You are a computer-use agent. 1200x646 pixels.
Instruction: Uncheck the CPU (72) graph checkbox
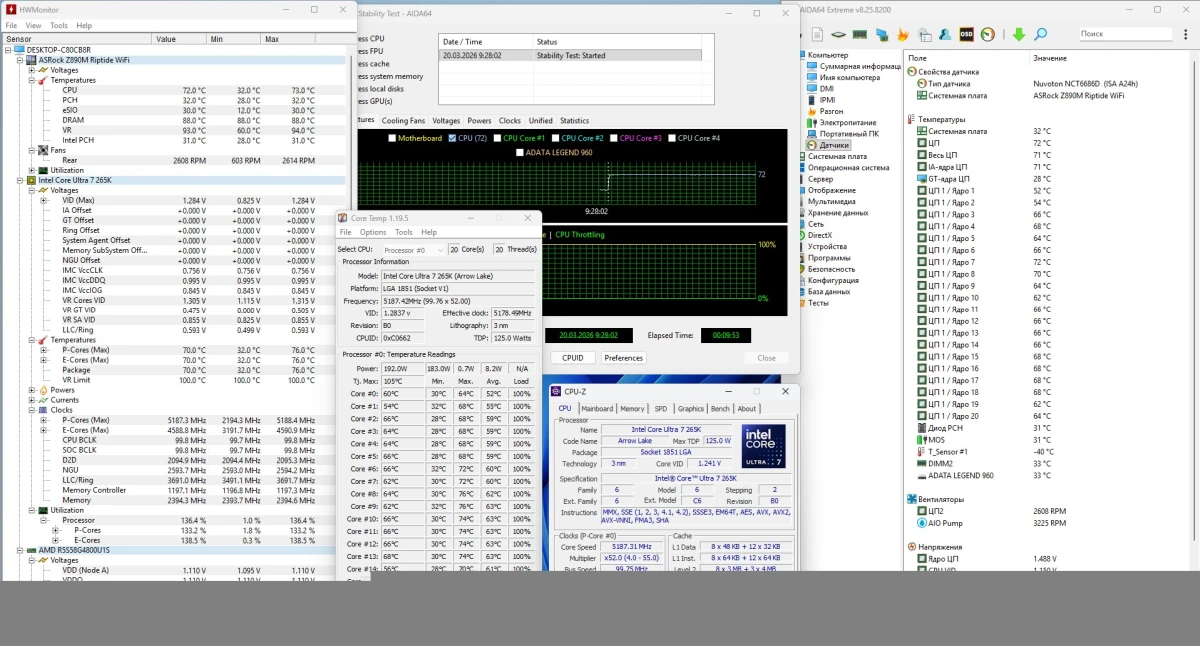(x=453, y=138)
